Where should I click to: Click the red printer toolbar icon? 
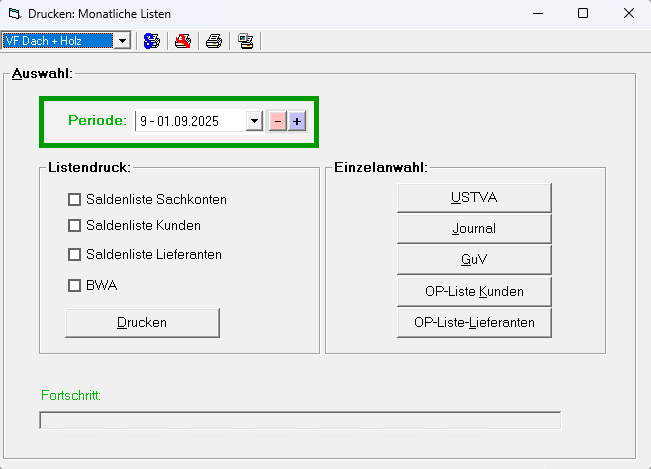183,41
